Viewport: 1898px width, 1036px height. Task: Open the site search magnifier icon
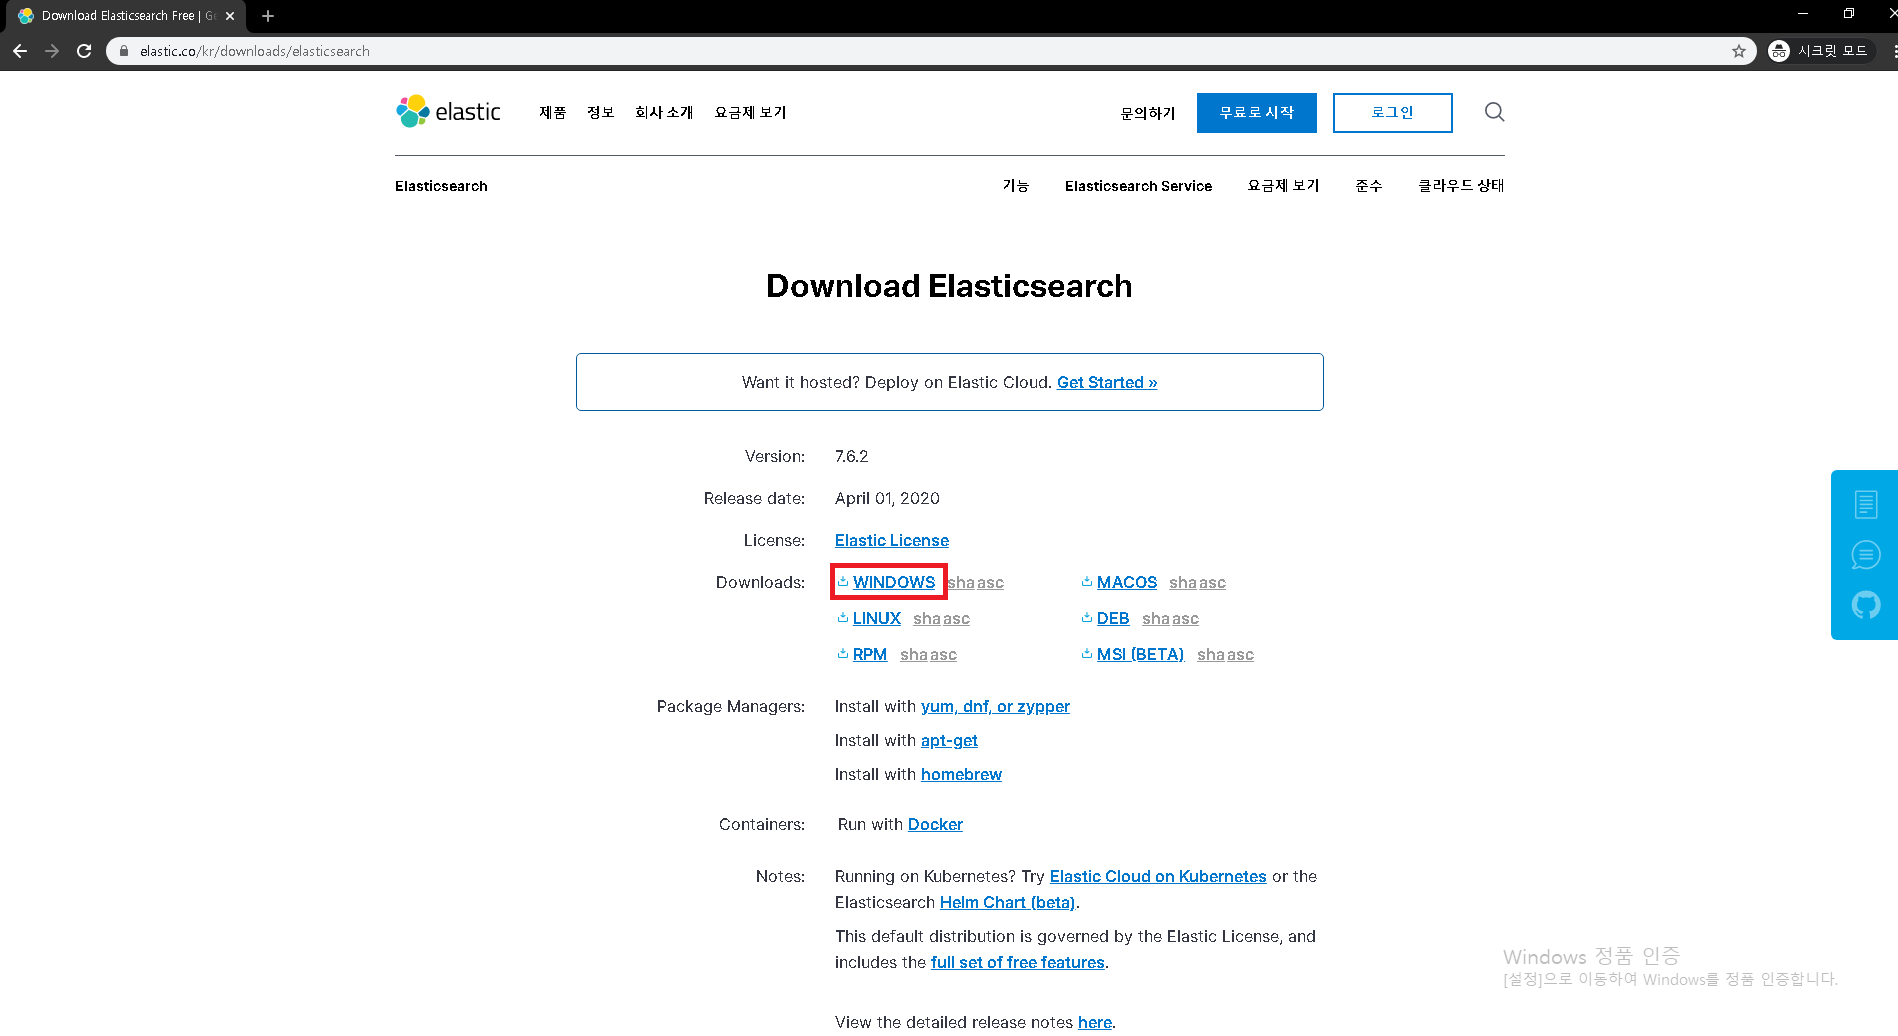[x=1494, y=112]
